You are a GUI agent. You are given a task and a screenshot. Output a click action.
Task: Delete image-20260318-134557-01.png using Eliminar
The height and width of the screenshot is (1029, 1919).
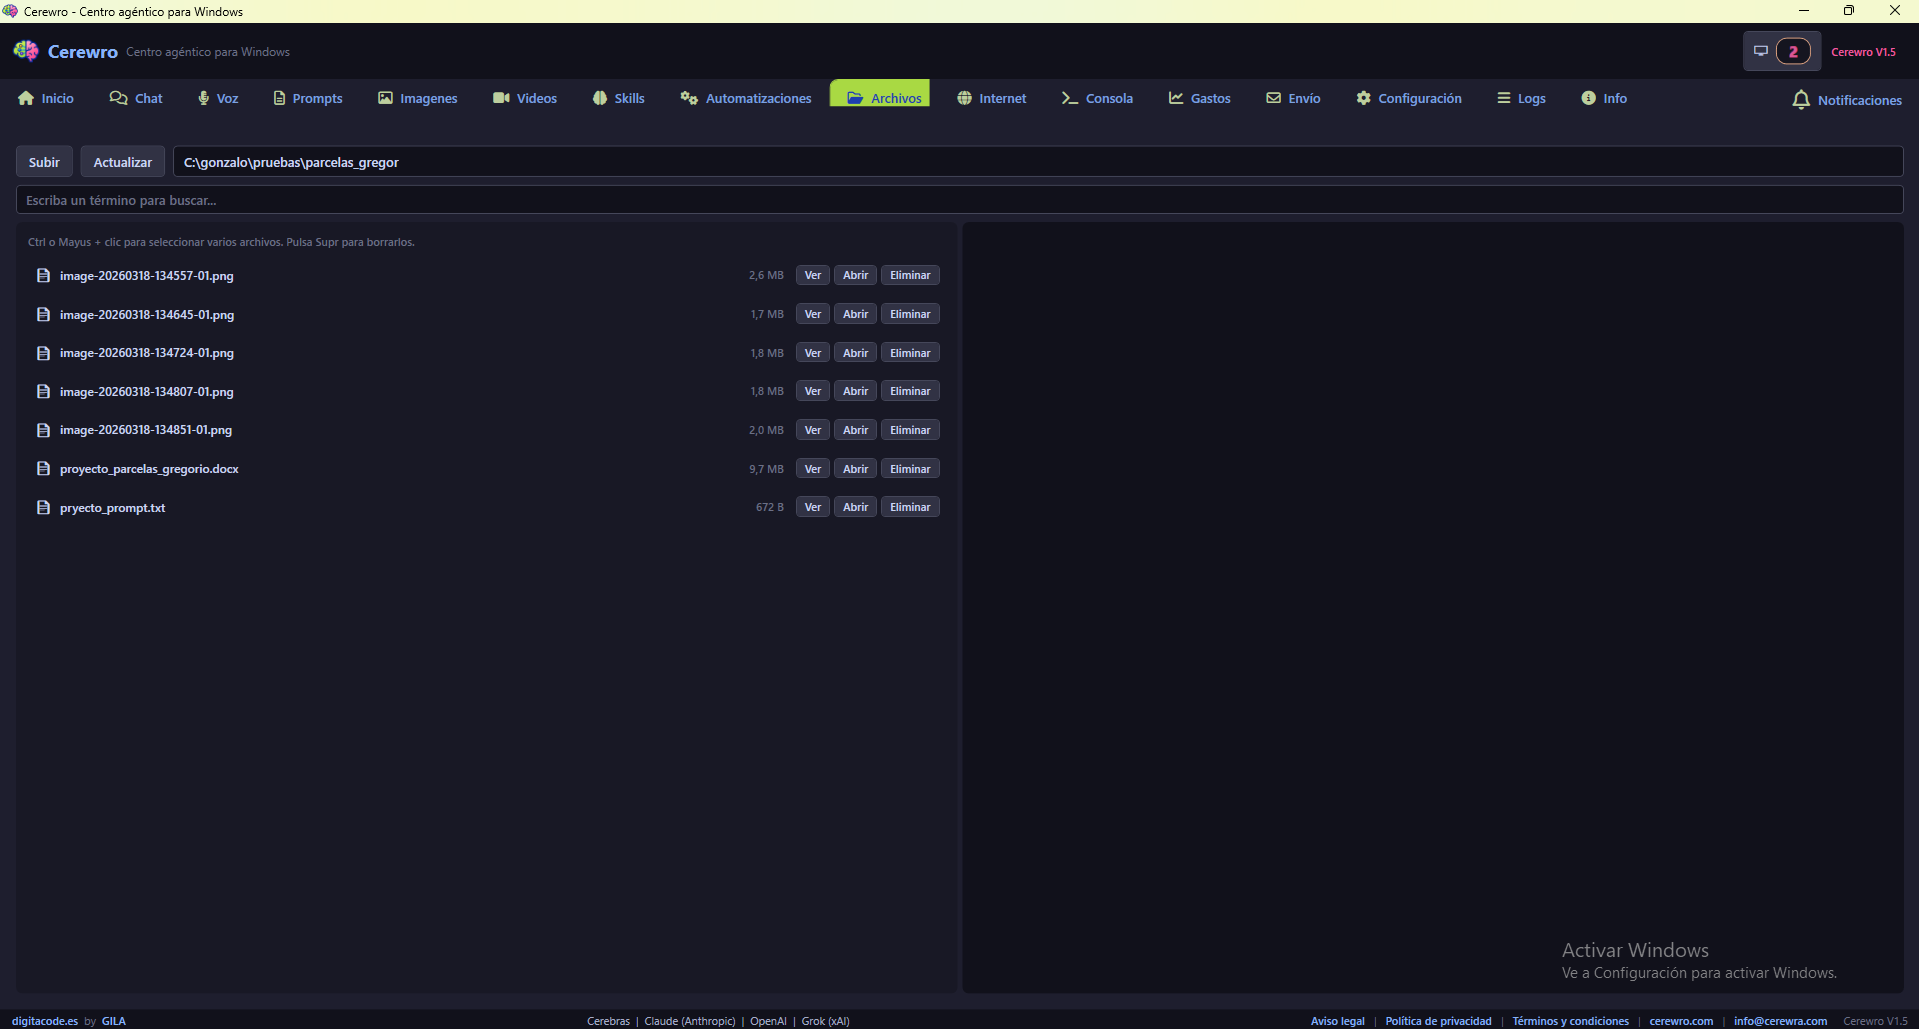910,275
